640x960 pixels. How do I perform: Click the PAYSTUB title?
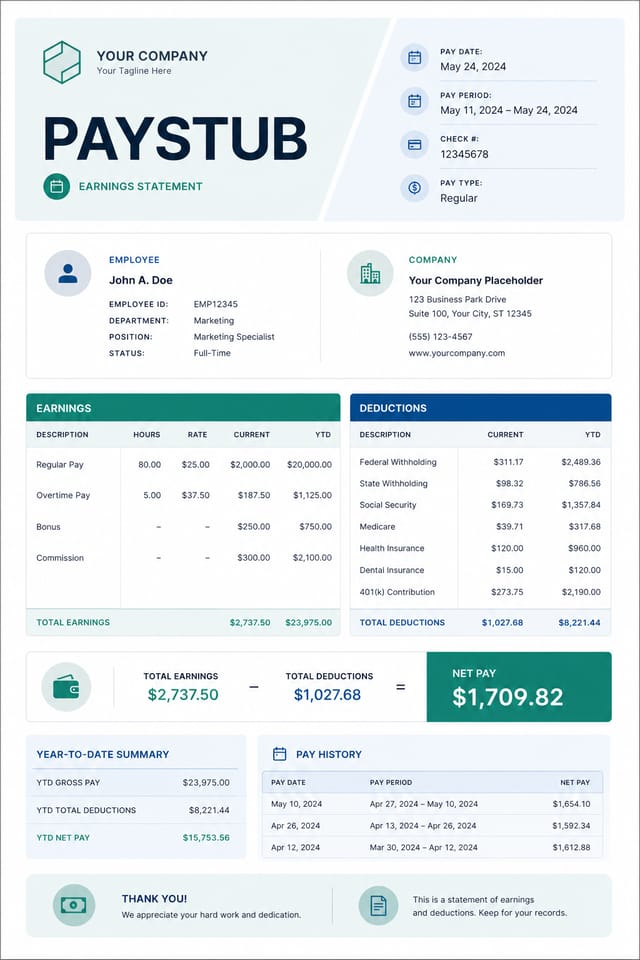pos(175,139)
